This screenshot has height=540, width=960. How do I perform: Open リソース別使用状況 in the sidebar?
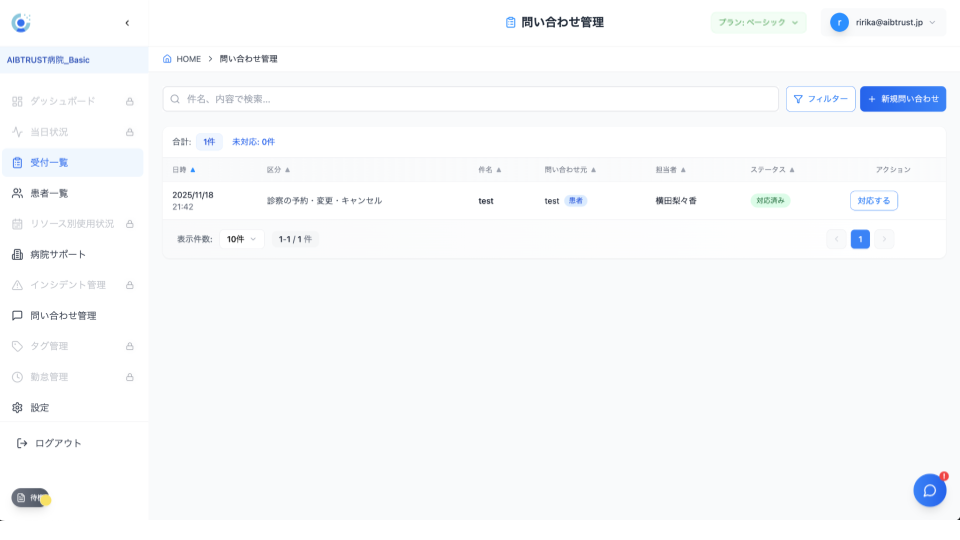(72, 223)
